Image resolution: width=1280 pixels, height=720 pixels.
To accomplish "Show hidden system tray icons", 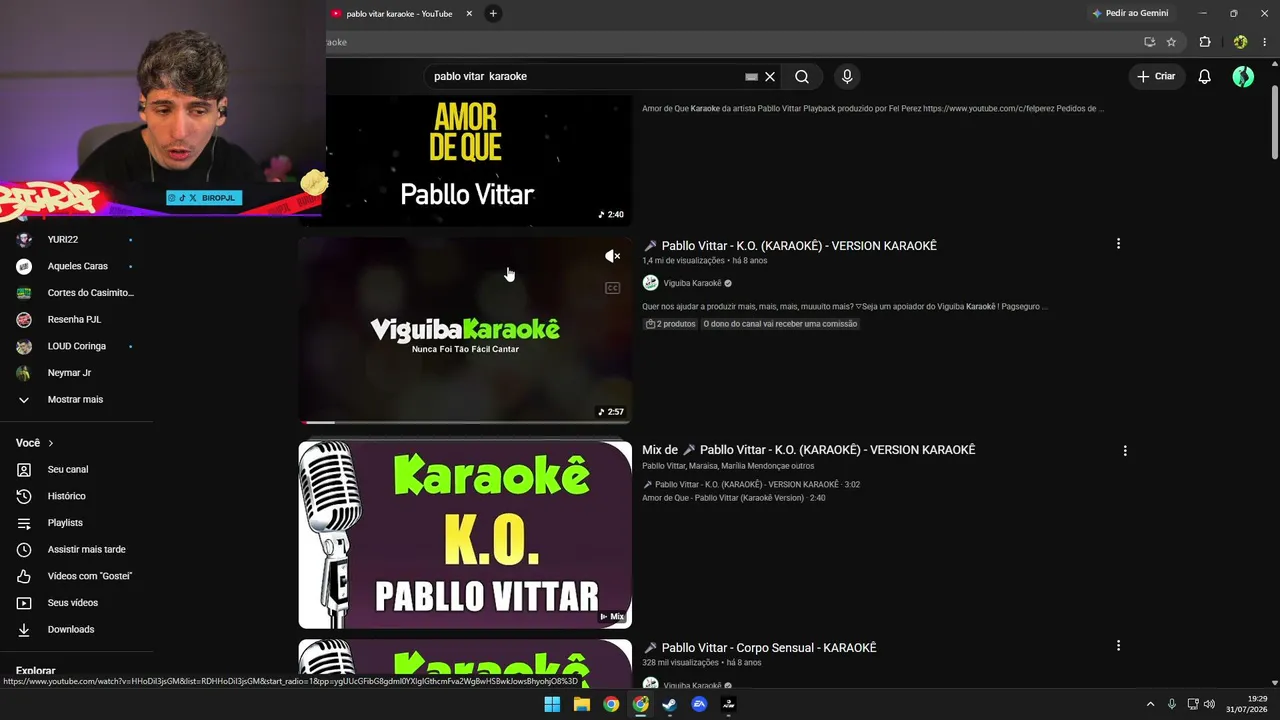I will click(x=1150, y=704).
